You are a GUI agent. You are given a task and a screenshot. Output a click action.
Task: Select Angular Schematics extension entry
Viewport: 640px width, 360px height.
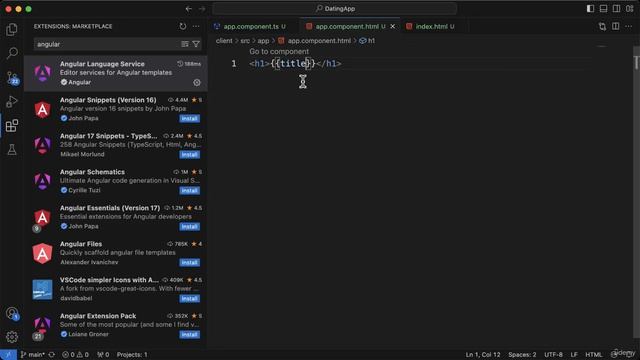point(116,181)
